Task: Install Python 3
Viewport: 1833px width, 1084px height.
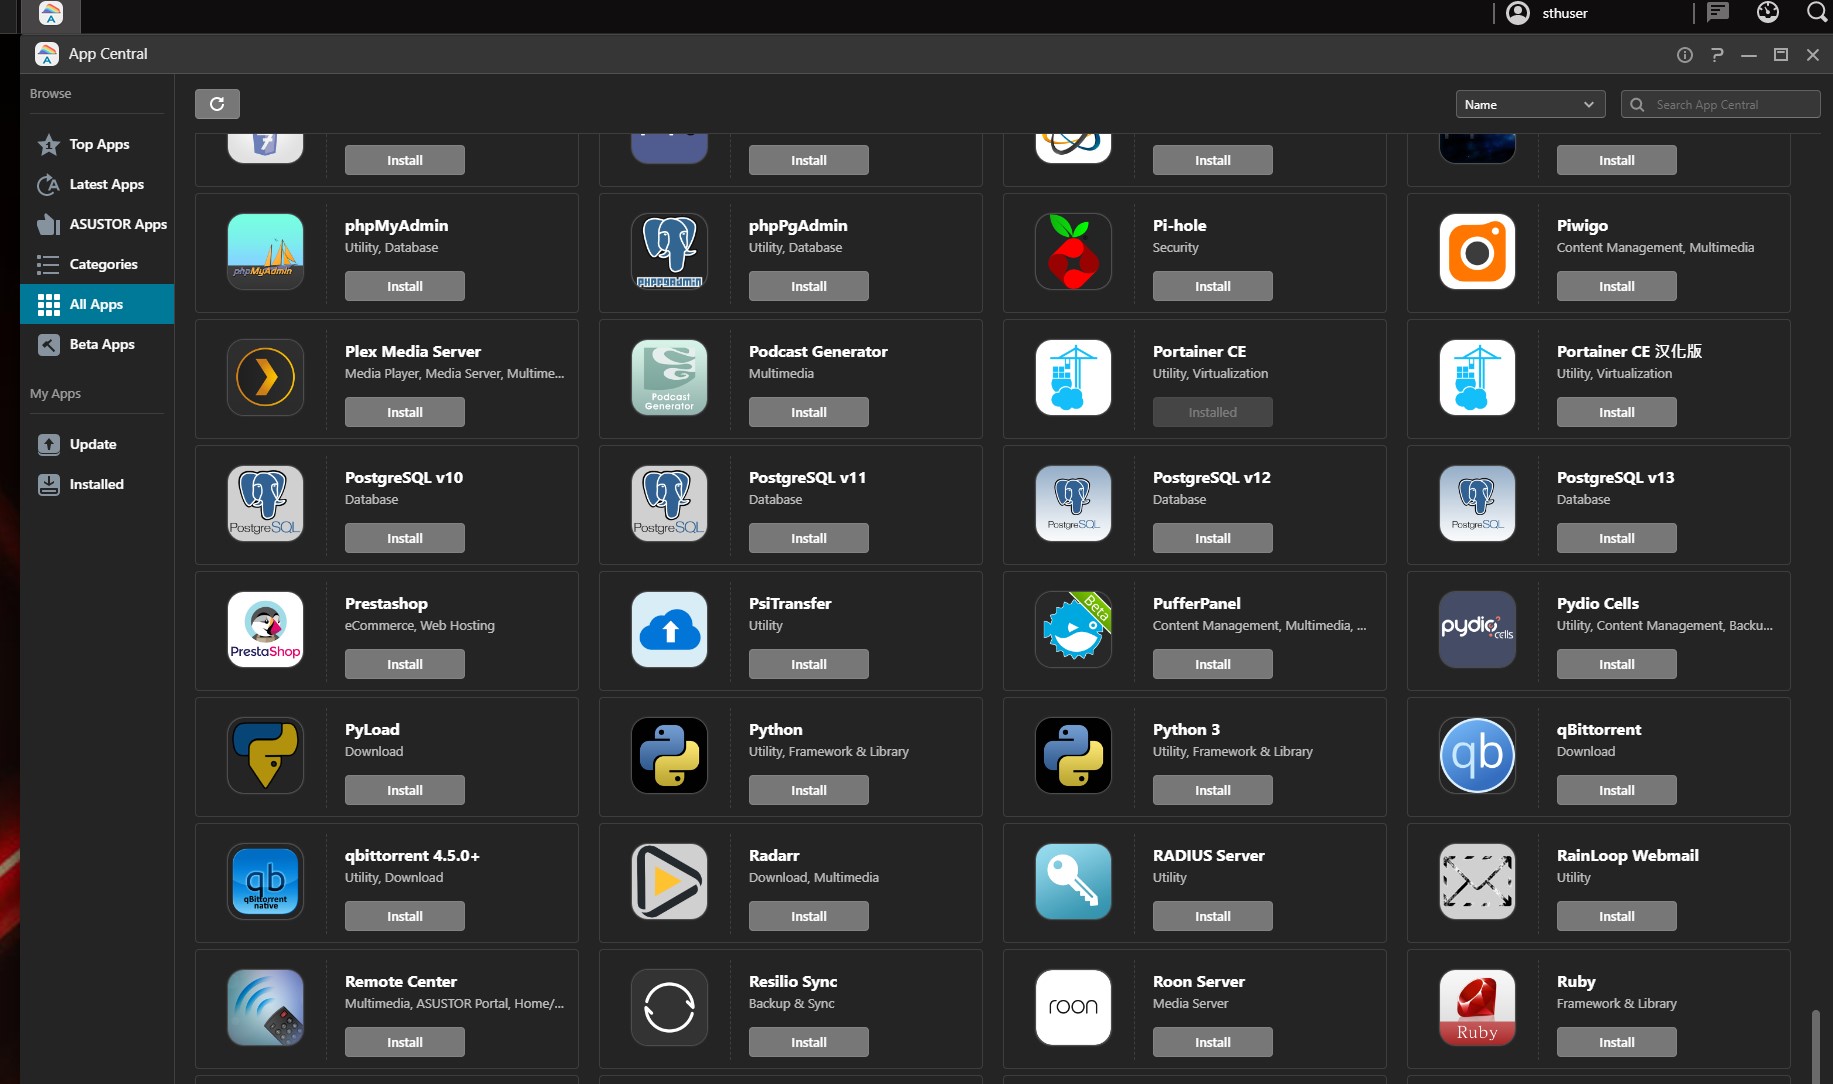Action: tap(1213, 790)
